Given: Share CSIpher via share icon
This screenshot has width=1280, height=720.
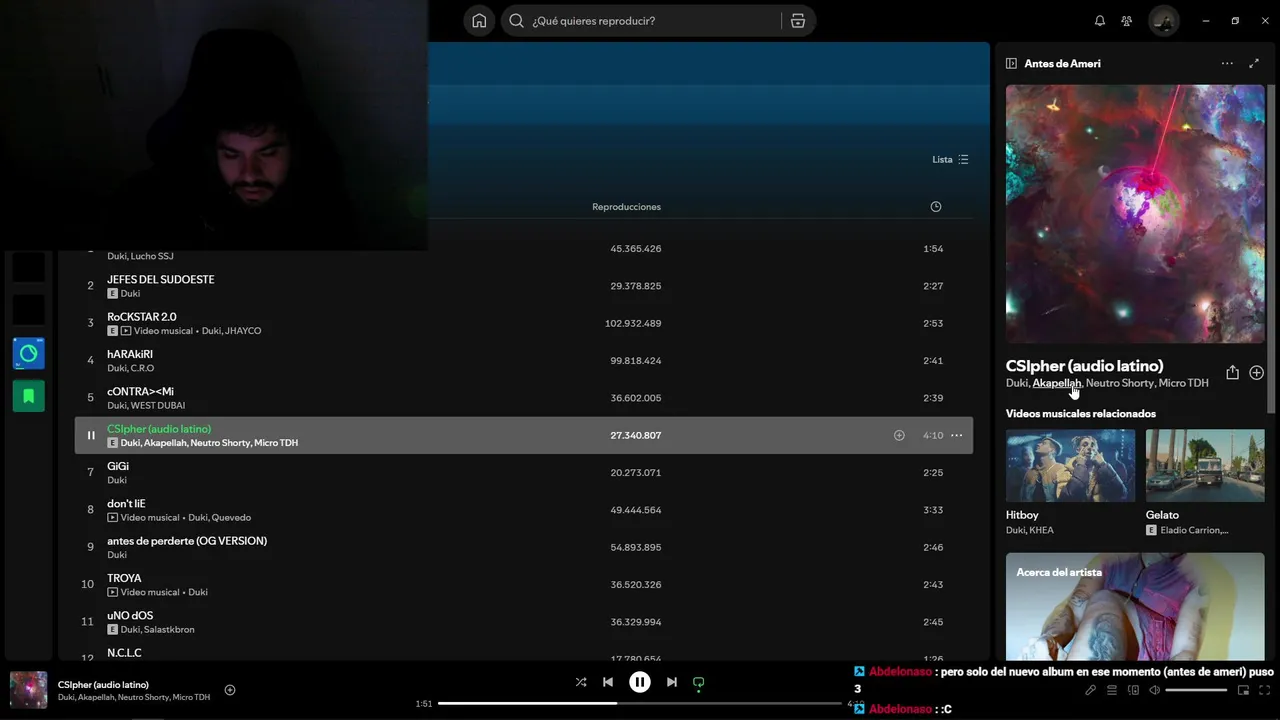Looking at the screenshot, I should [x=1232, y=372].
